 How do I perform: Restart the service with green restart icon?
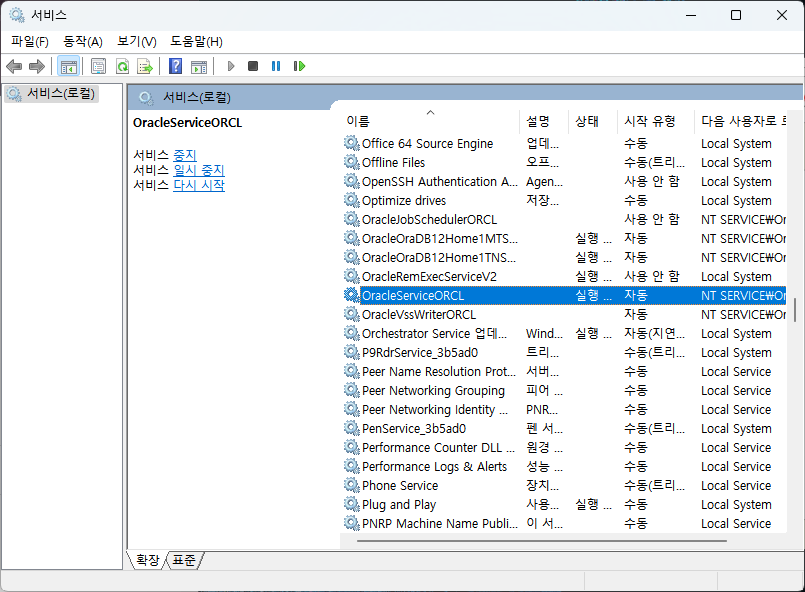[x=299, y=66]
